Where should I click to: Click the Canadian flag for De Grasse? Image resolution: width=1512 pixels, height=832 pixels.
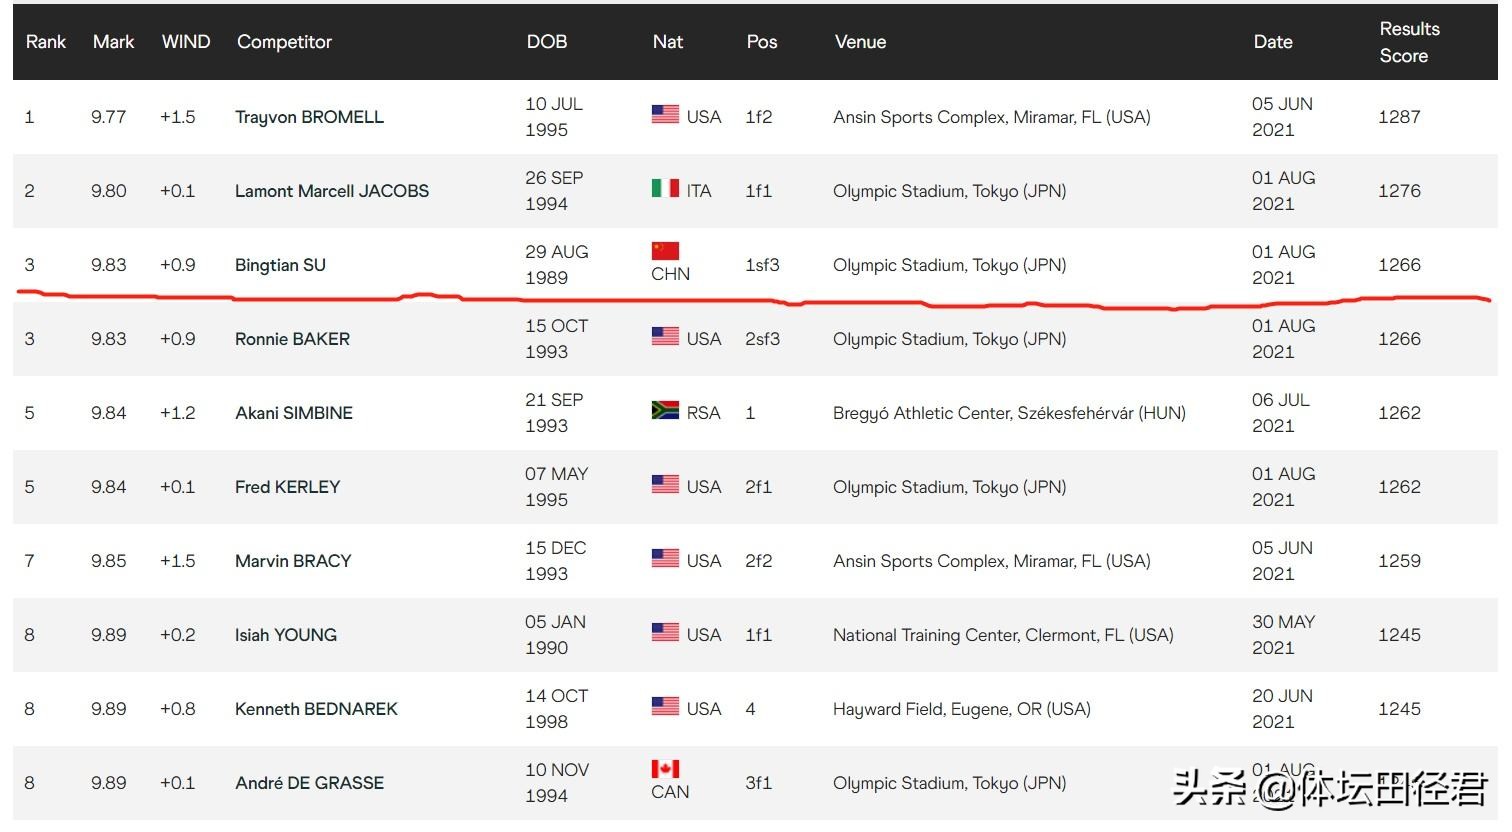665,769
